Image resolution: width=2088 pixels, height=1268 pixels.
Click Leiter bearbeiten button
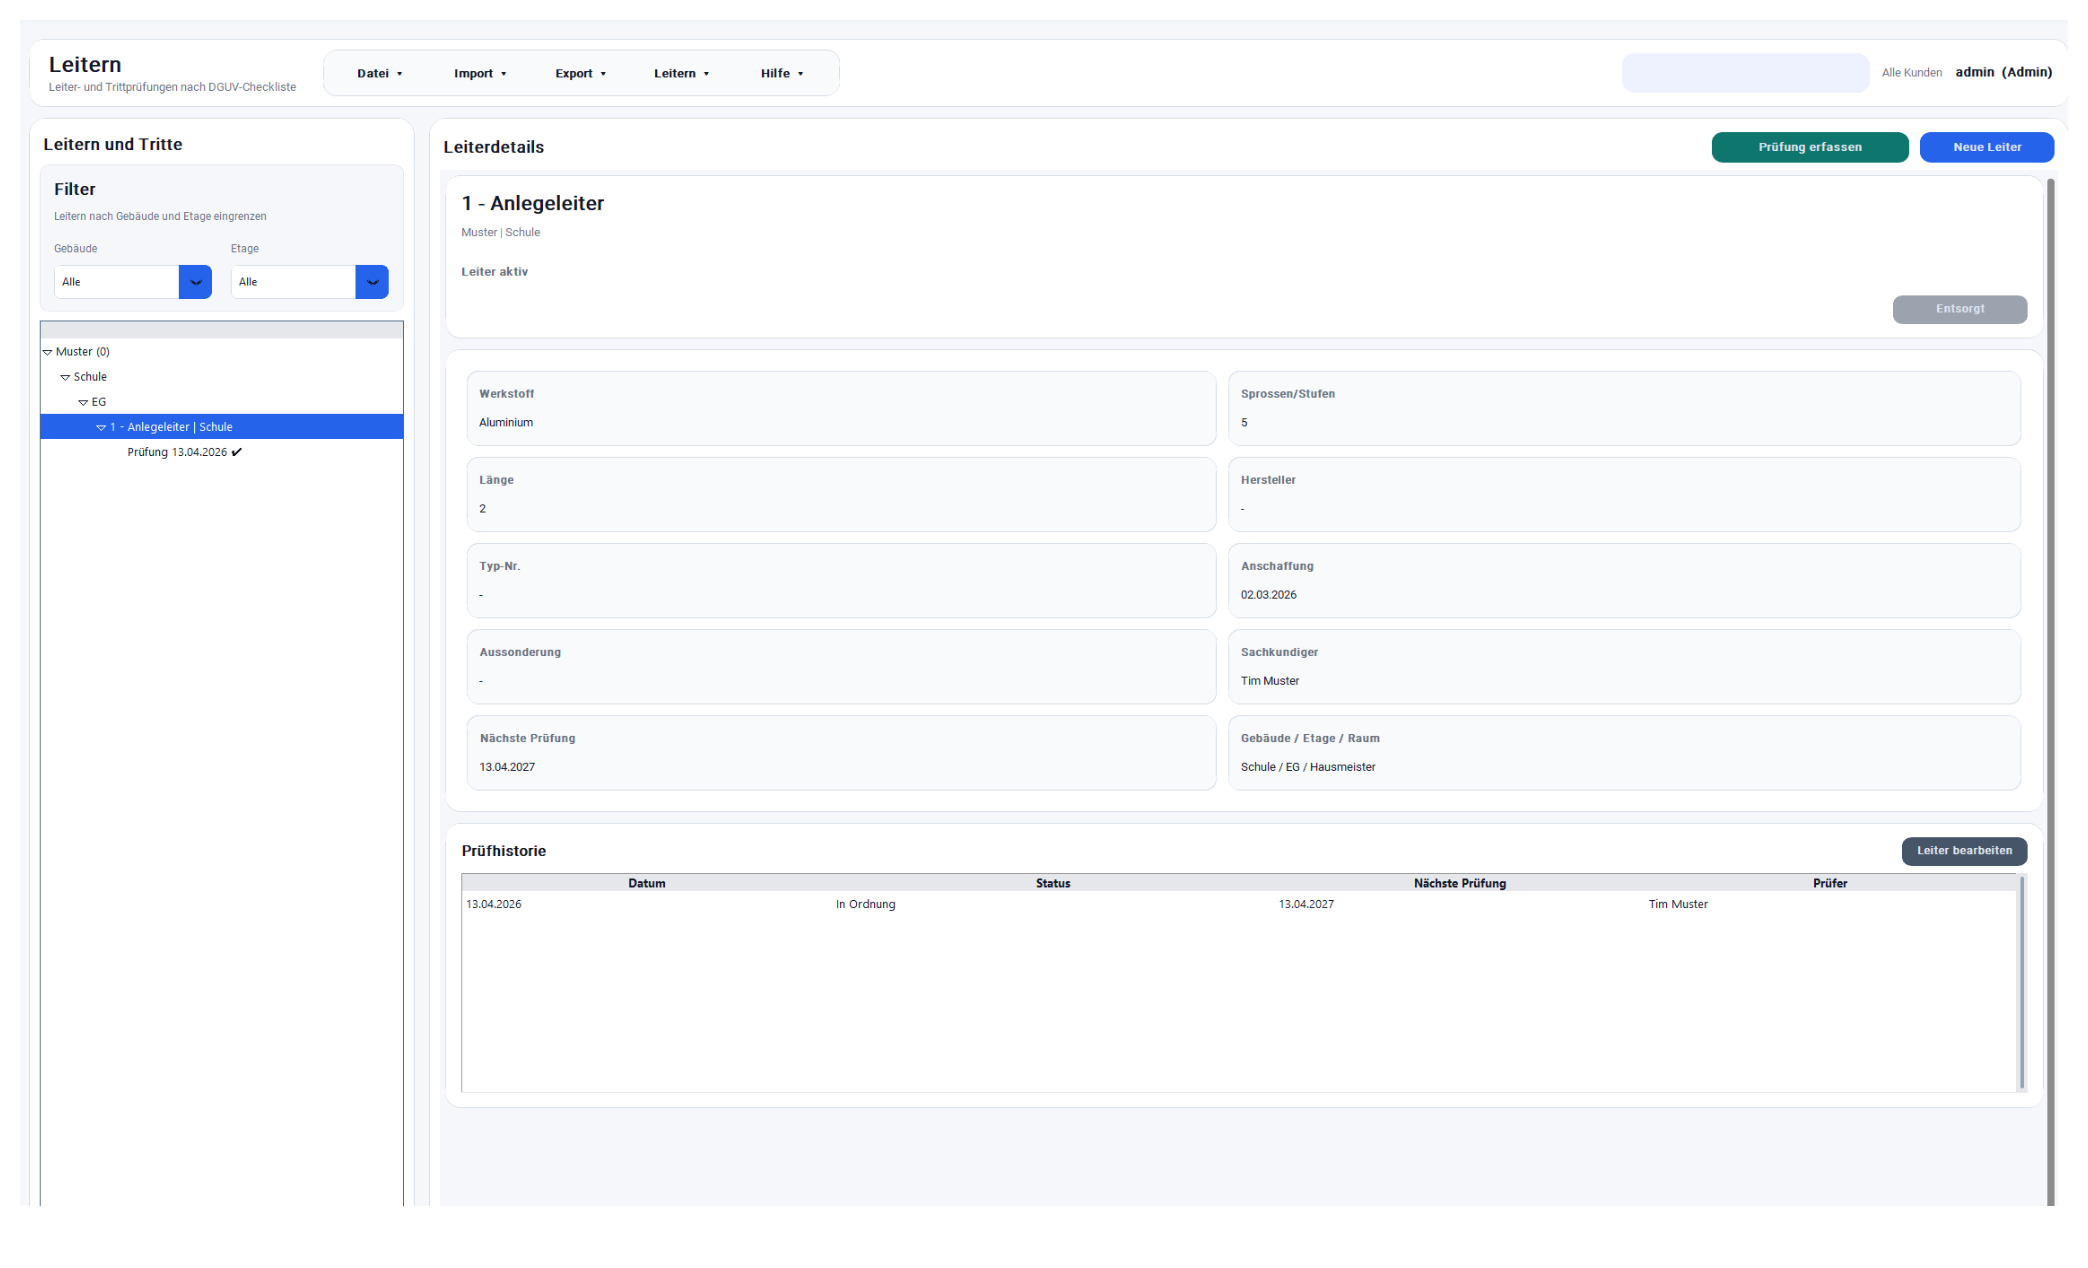(1963, 851)
